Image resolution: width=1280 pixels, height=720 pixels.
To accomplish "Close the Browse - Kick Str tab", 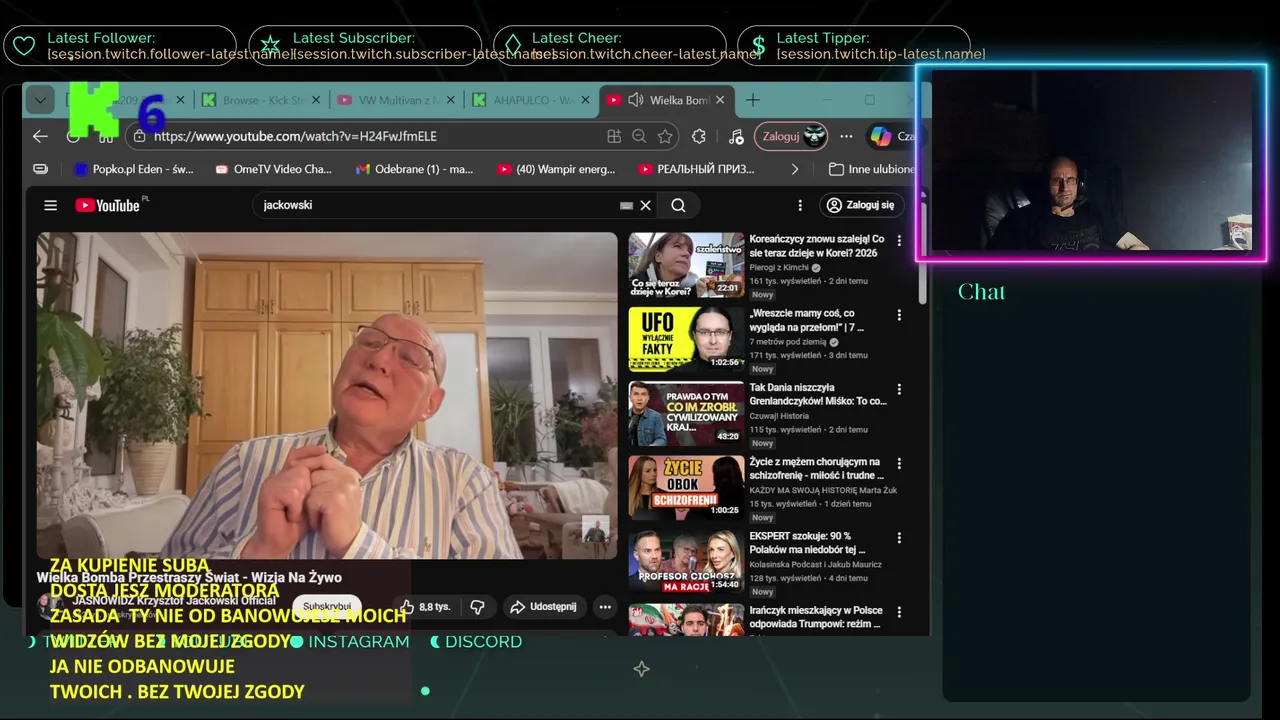I will 316,100.
